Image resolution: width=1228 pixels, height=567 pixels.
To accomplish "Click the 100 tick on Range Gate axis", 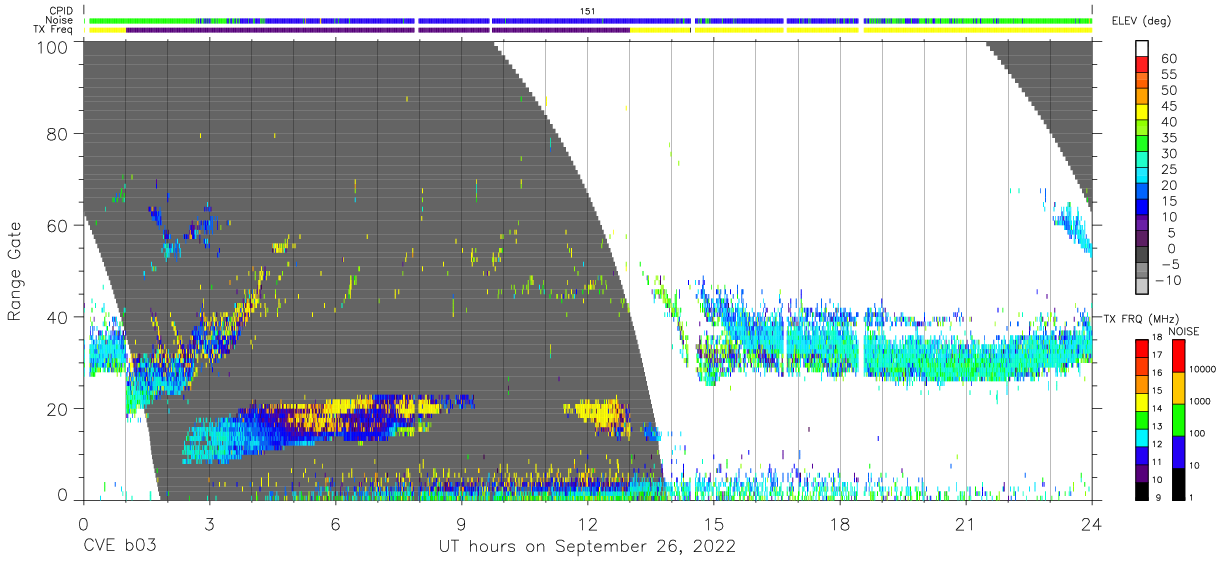I will point(53,46).
